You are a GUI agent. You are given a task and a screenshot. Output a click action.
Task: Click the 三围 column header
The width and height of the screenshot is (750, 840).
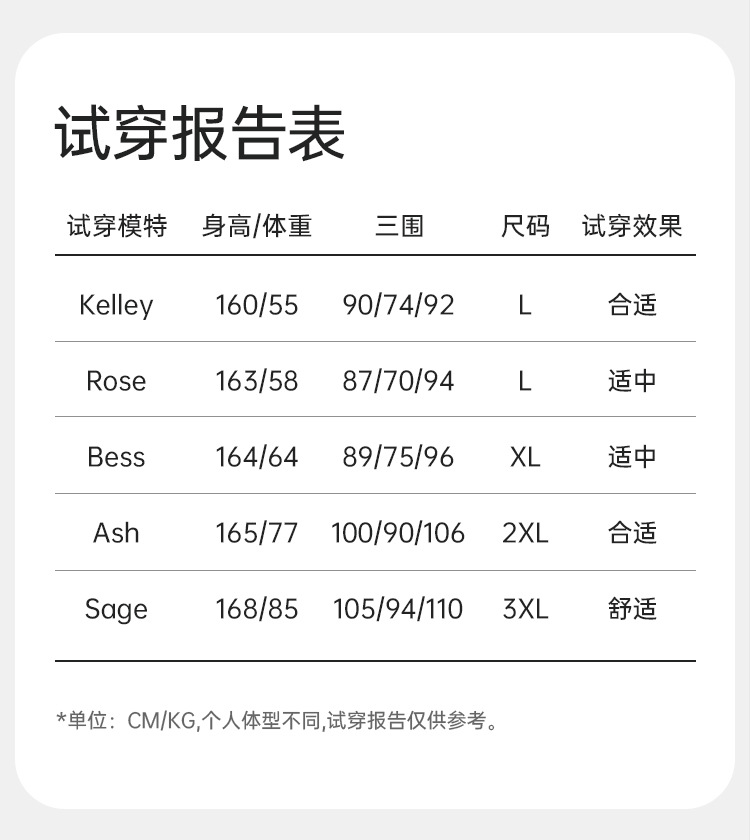399,226
